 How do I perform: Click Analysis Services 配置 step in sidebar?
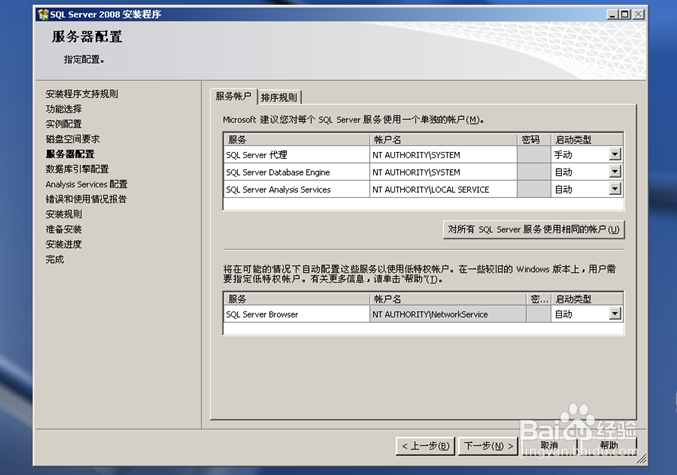tap(86, 184)
